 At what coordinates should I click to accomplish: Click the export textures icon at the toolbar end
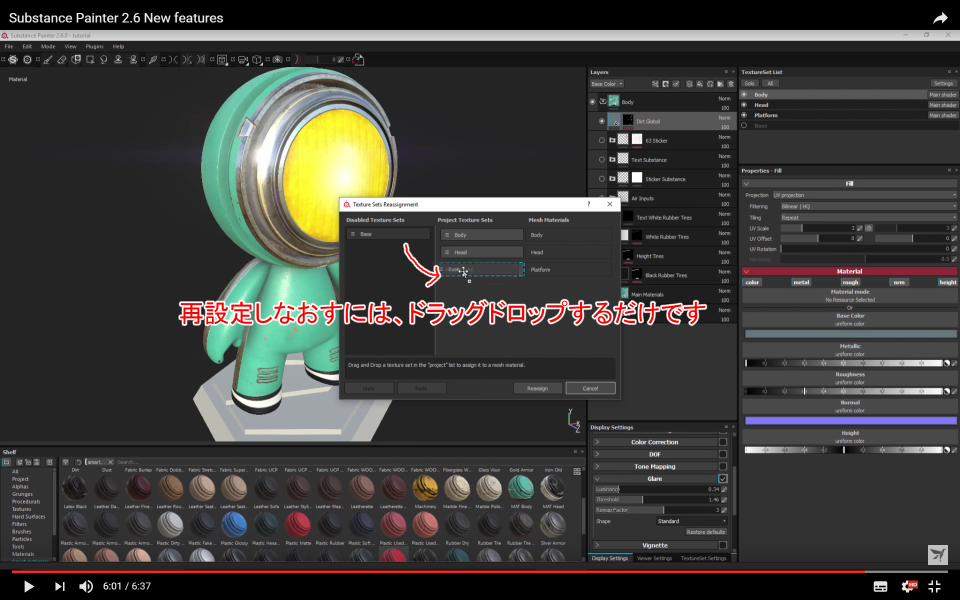pos(359,59)
